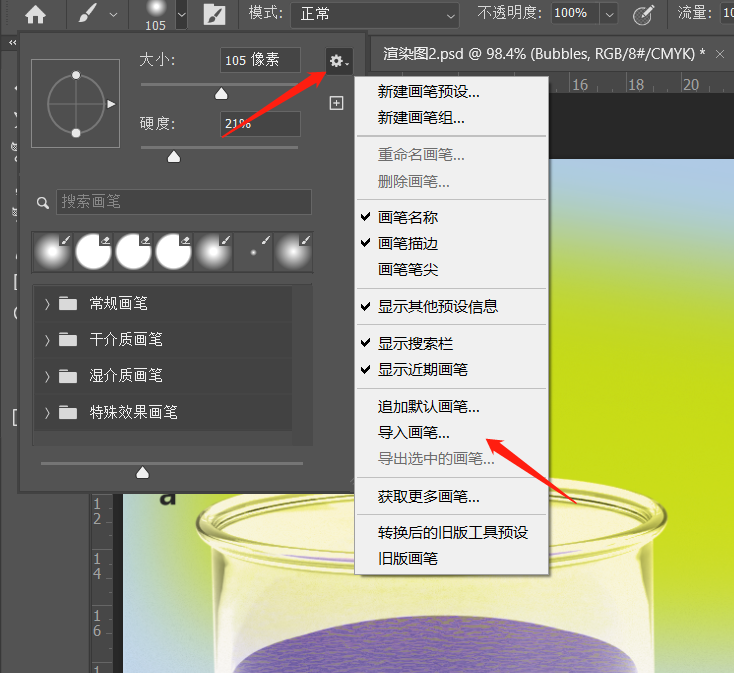Click the create new brush preset plus icon
Viewport: 734px width, 673px height.
[x=336, y=103]
